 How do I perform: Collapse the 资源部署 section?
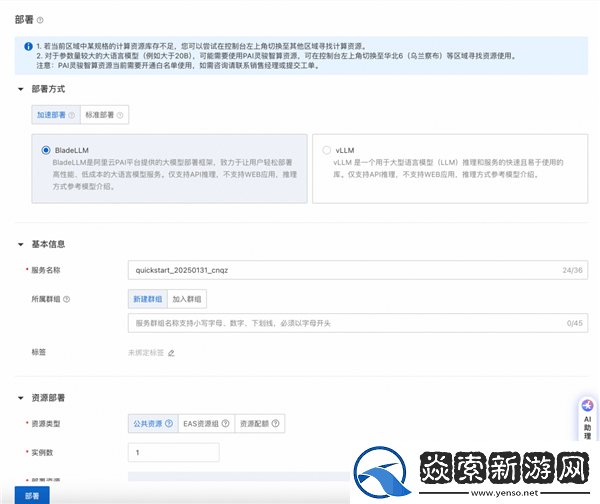pyautogui.click(x=21, y=398)
